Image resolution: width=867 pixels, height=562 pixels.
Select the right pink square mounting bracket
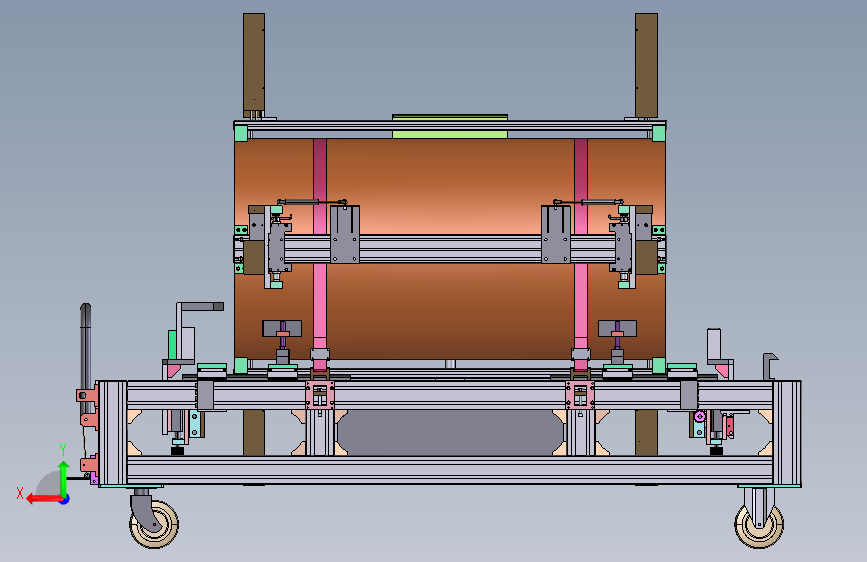(580, 395)
